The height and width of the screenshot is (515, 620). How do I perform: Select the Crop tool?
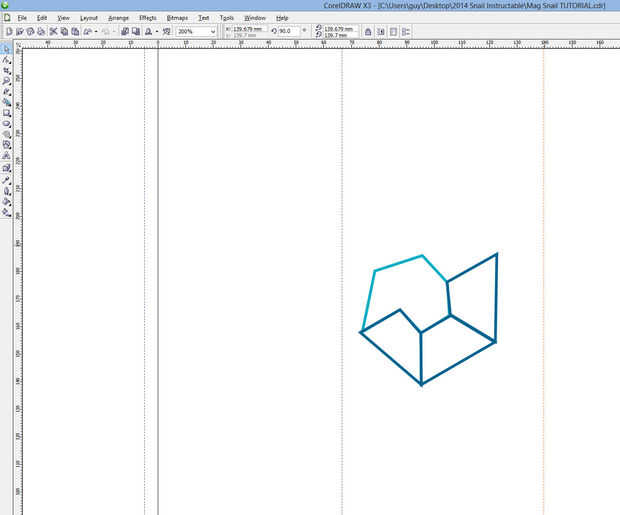[x=6, y=70]
